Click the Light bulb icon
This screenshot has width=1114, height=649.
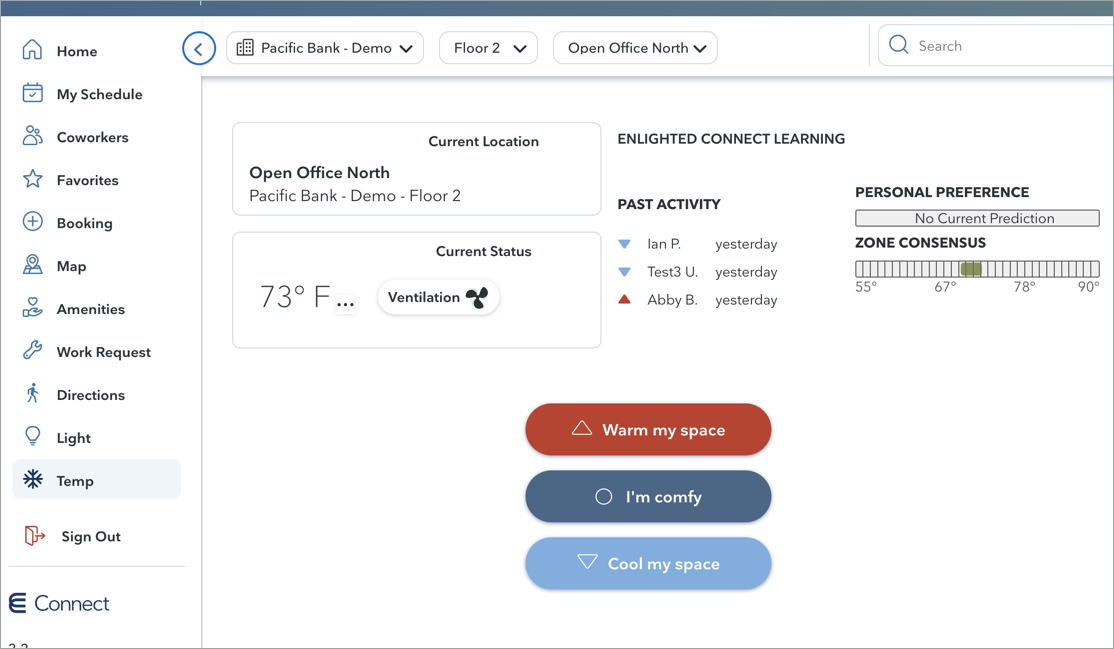(x=32, y=436)
